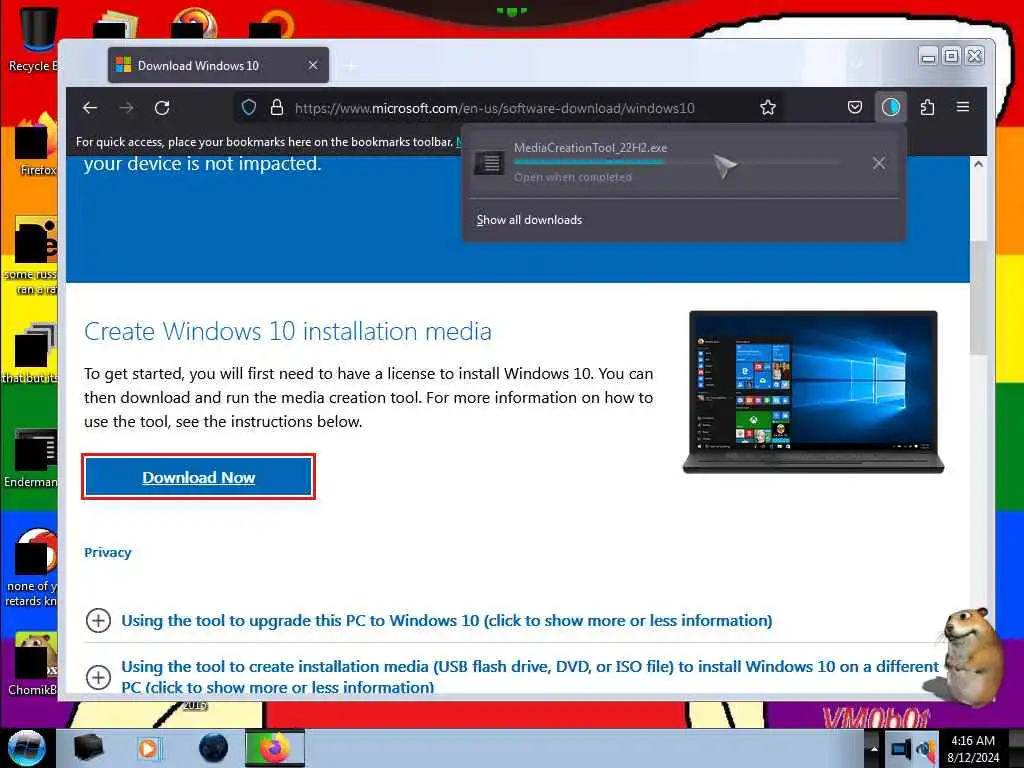Click the forward navigation arrow
Viewport: 1024px width, 768px height.
point(126,108)
